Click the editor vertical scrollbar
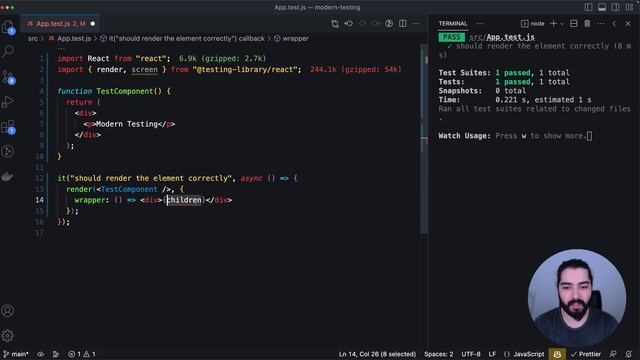 424,139
